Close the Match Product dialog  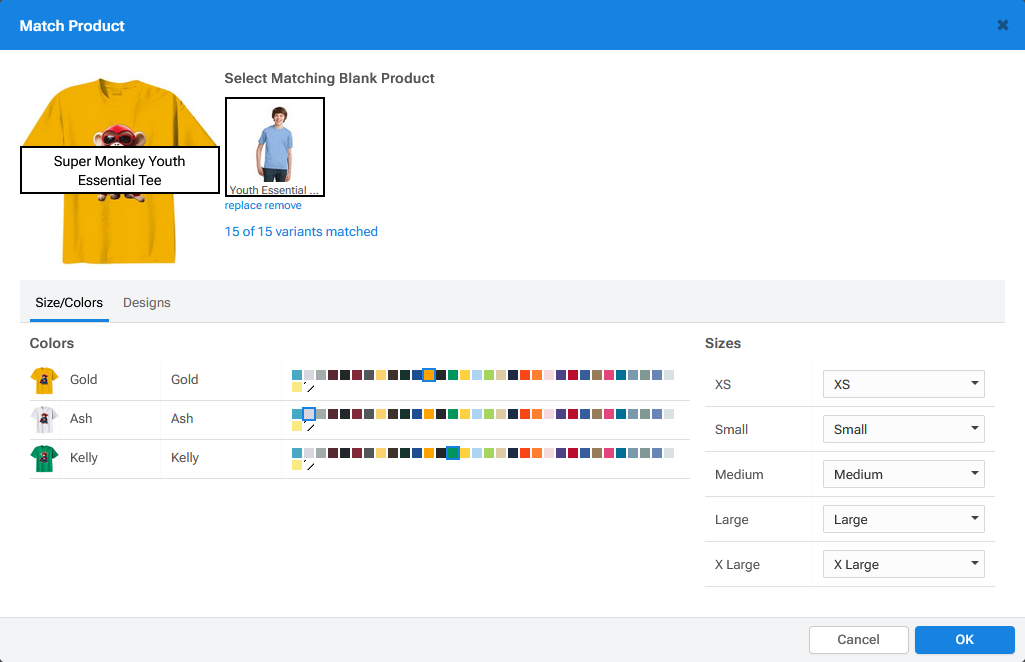tap(1002, 25)
